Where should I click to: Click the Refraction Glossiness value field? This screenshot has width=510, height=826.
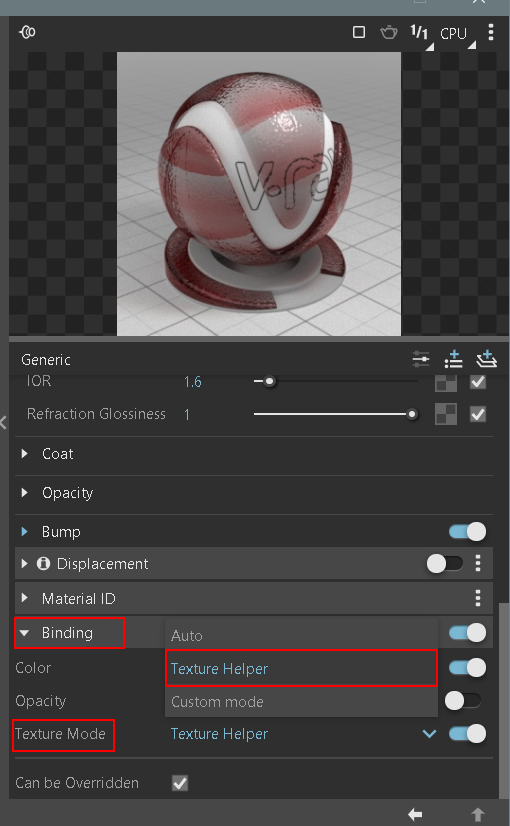pyautogui.click(x=187, y=415)
